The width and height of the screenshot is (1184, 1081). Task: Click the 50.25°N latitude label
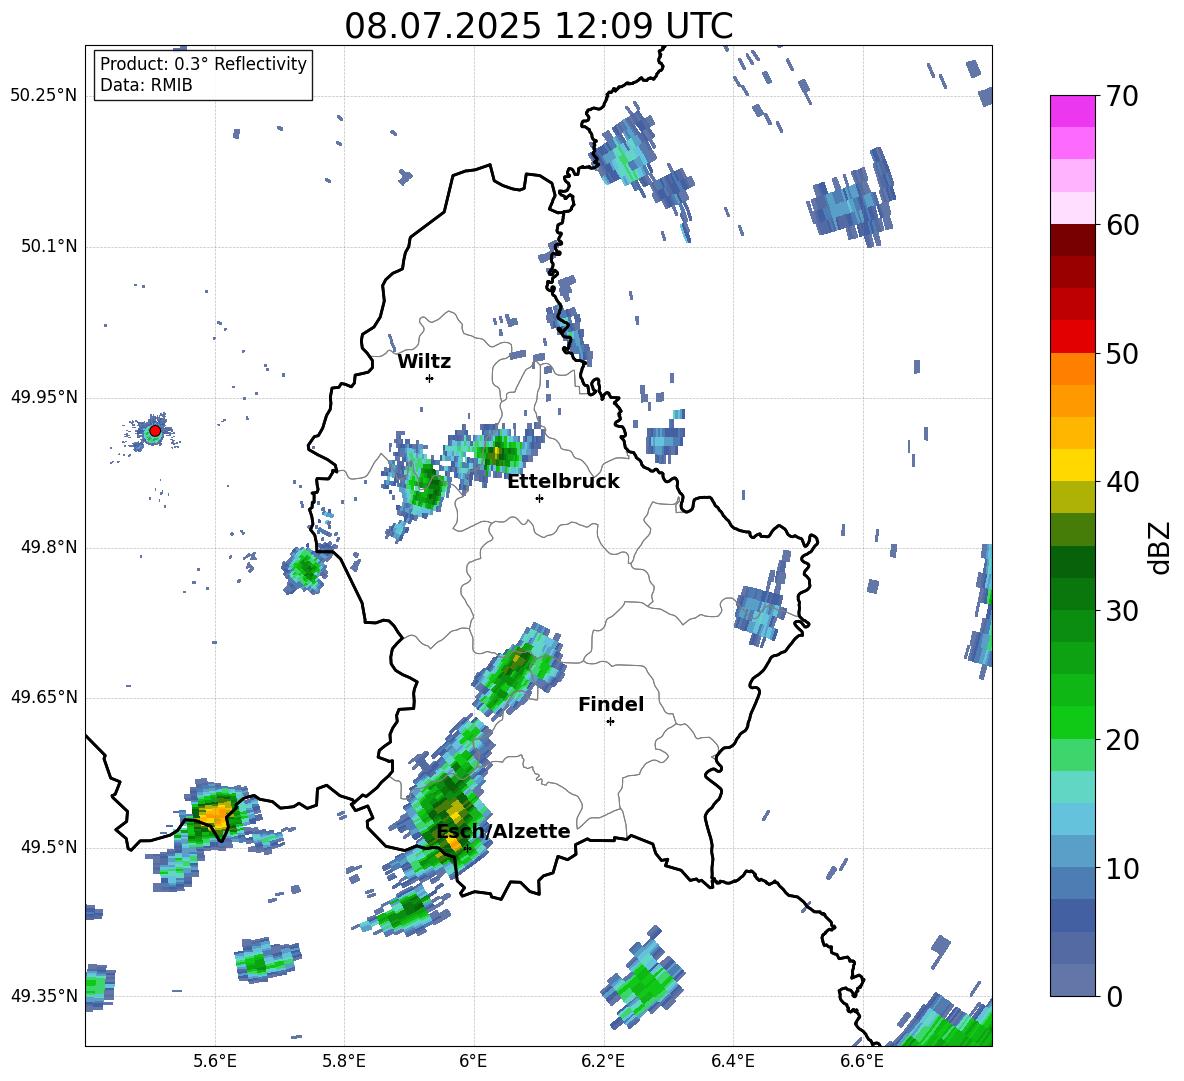pyautogui.click(x=44, y=96)
